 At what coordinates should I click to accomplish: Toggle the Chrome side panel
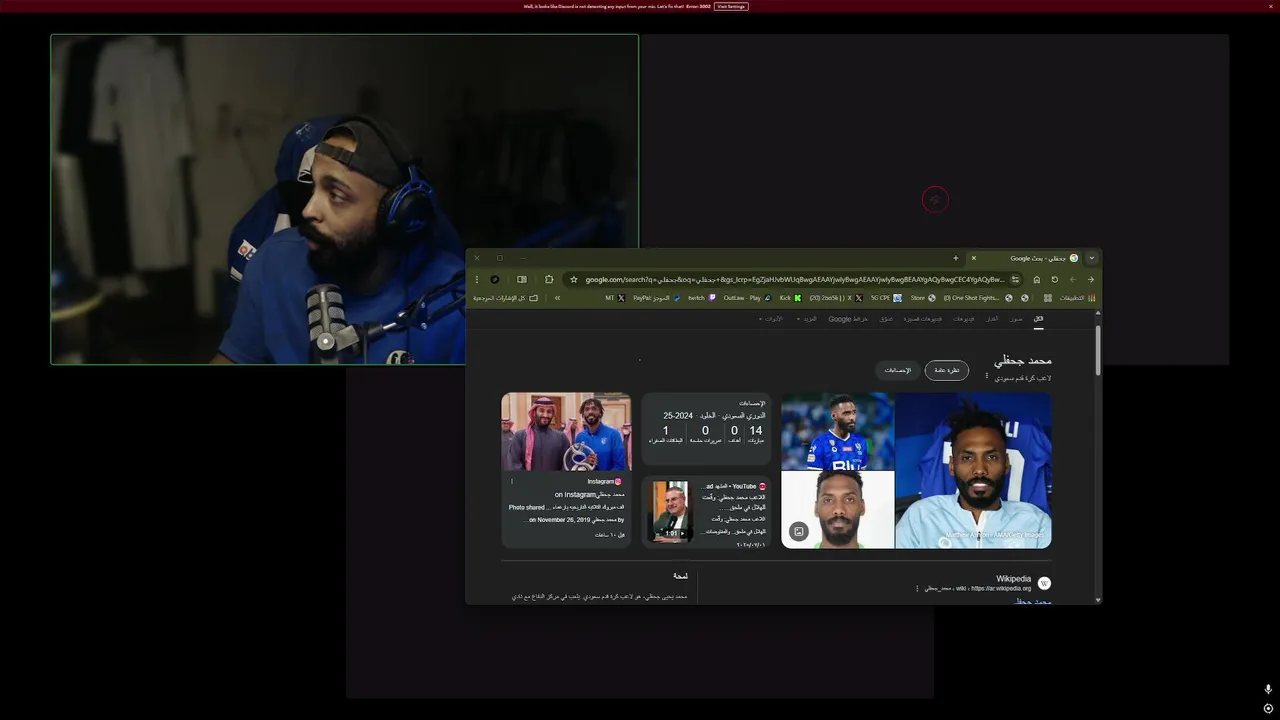coord(522,280)
